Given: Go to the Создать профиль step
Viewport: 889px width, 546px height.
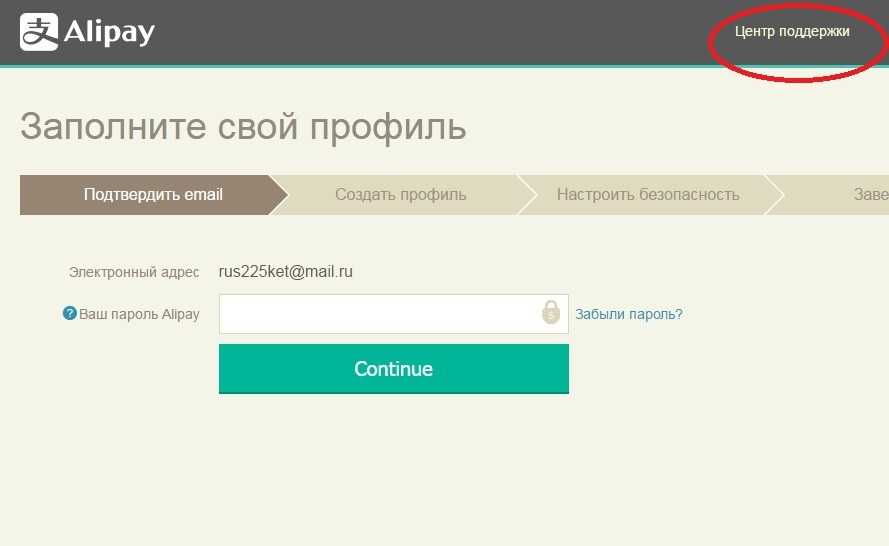Looking at the screenshot, I should [400, 194].
